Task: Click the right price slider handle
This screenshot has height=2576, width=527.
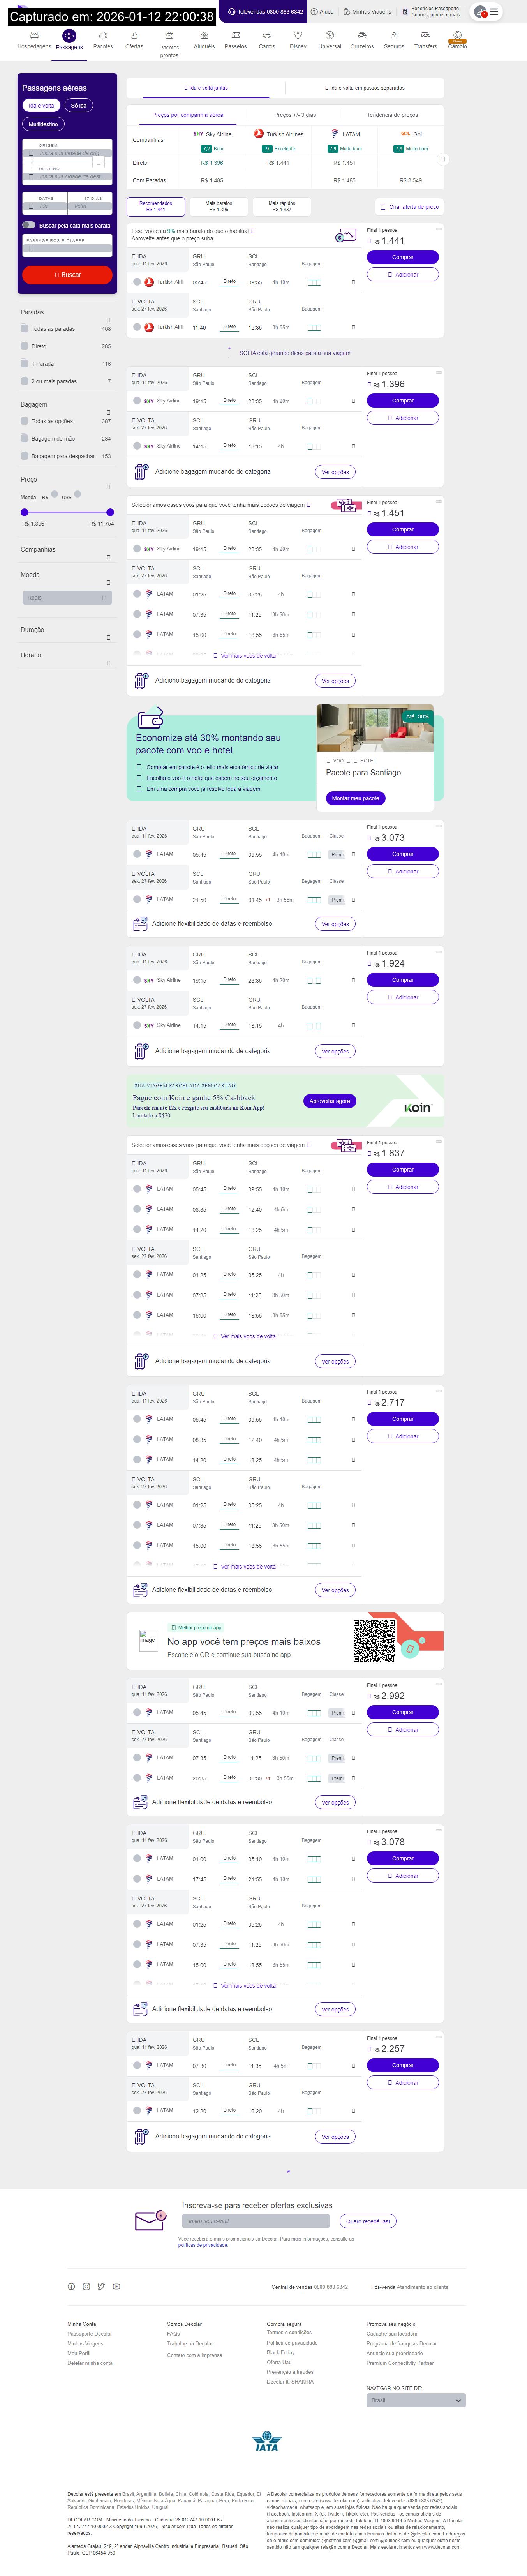Action: coord(110,512)
